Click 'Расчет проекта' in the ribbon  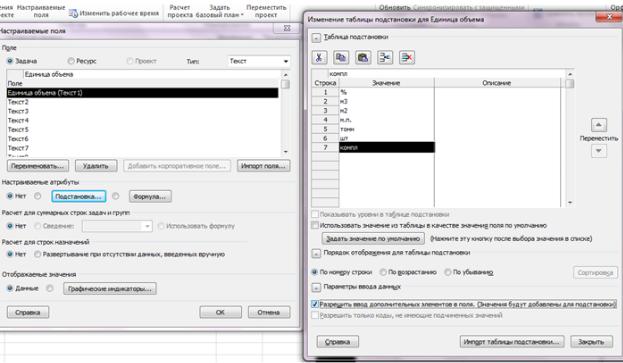(180, 11)
